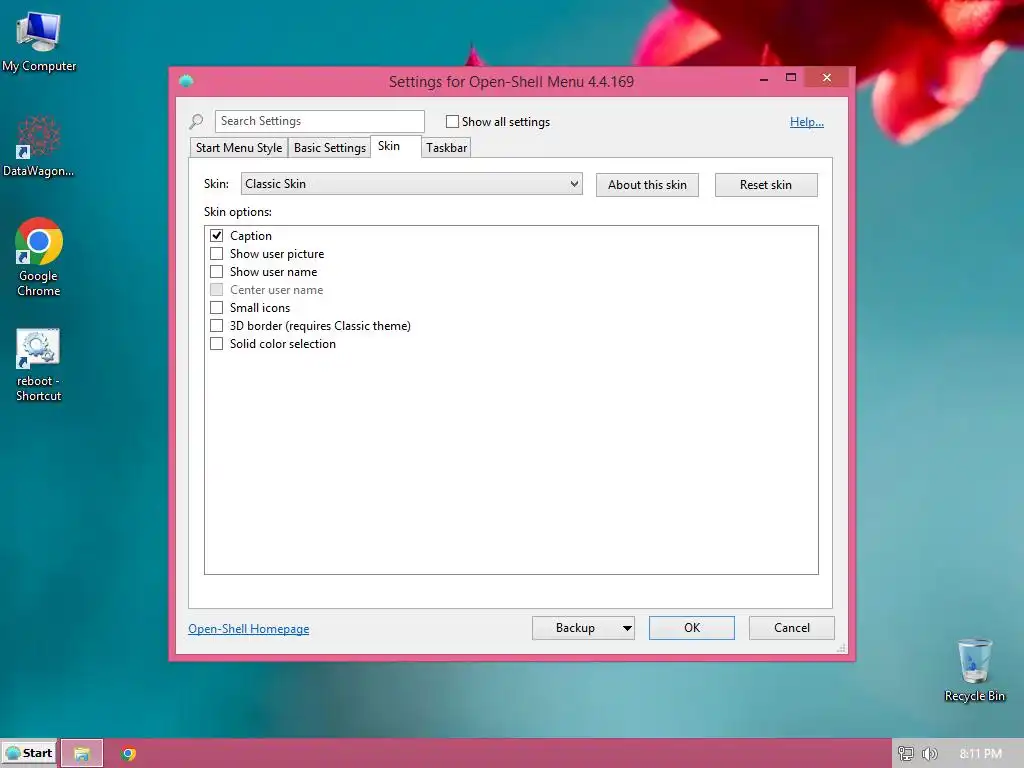This screenshot has height=768, width=1024.
Task: Switch to the Taskbar tab
Action: [447, 148]
